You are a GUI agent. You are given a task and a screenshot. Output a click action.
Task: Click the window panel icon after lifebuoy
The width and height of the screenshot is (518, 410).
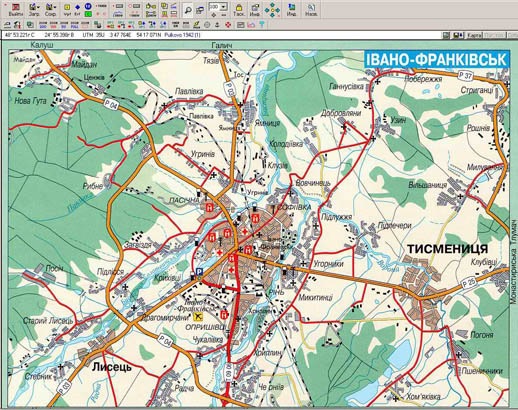coord(241,25)
